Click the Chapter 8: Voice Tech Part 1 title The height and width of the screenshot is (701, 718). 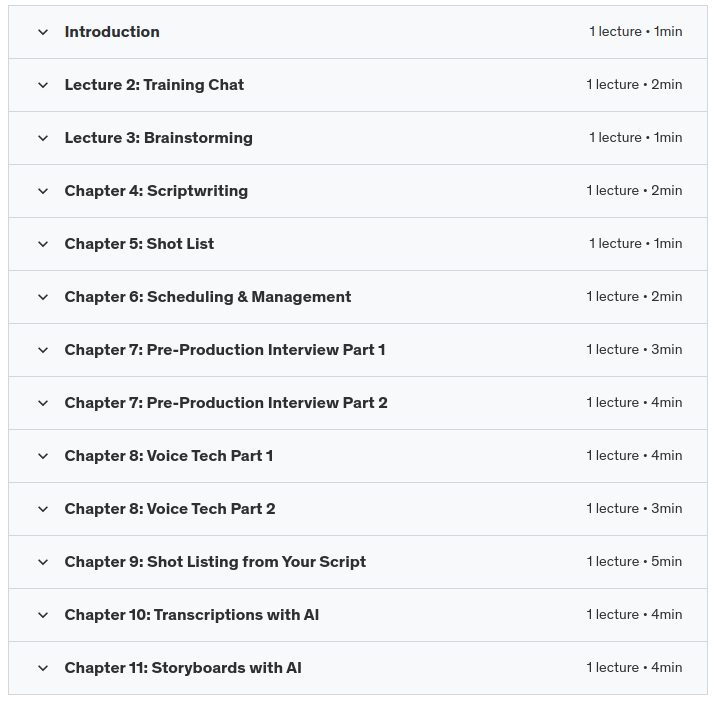point(169,456)
